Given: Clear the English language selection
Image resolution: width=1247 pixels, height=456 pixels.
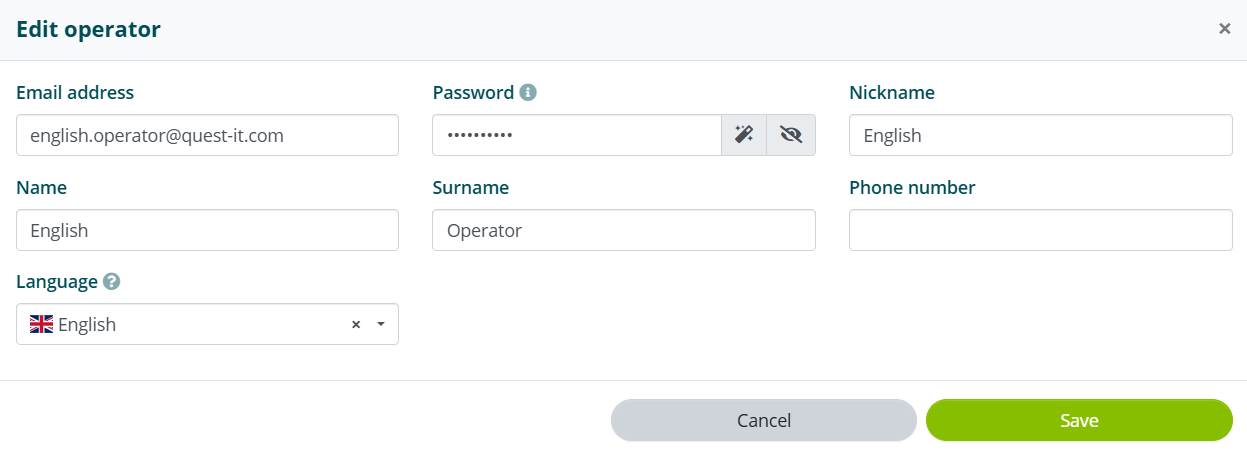Looking at the screenshot, I should (x=356, y=325).
